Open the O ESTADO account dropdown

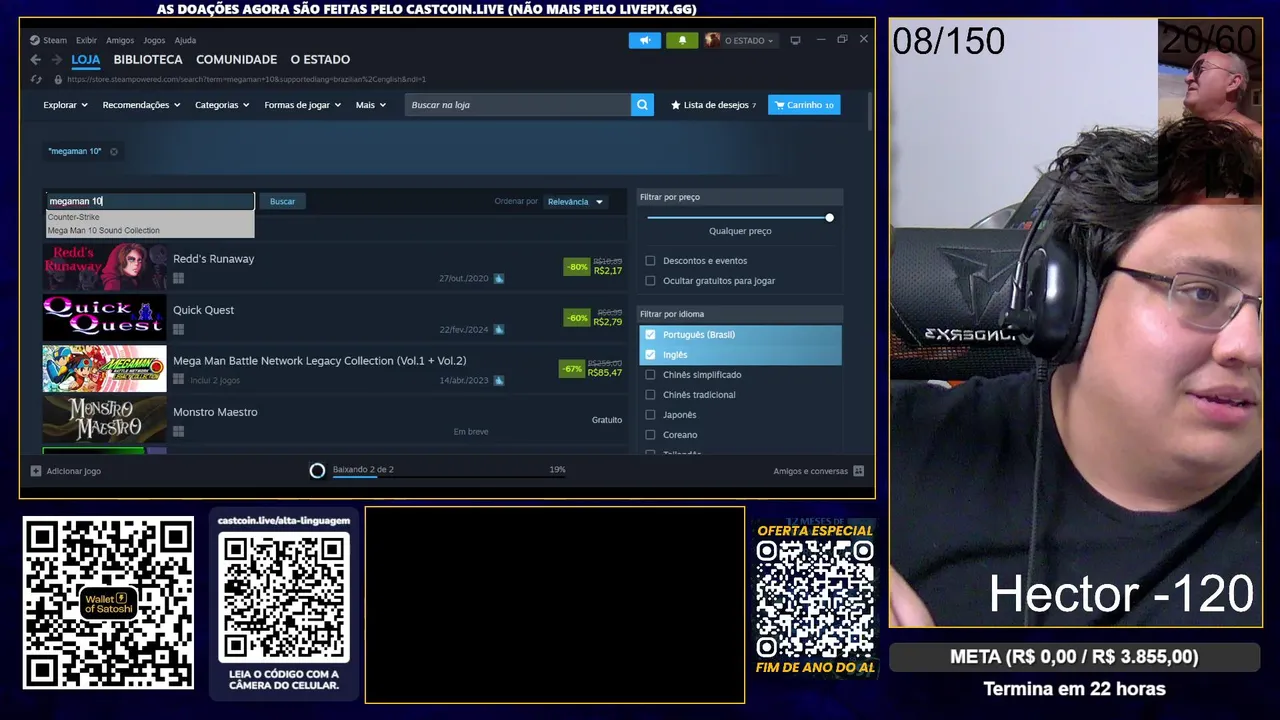[749, 41]
